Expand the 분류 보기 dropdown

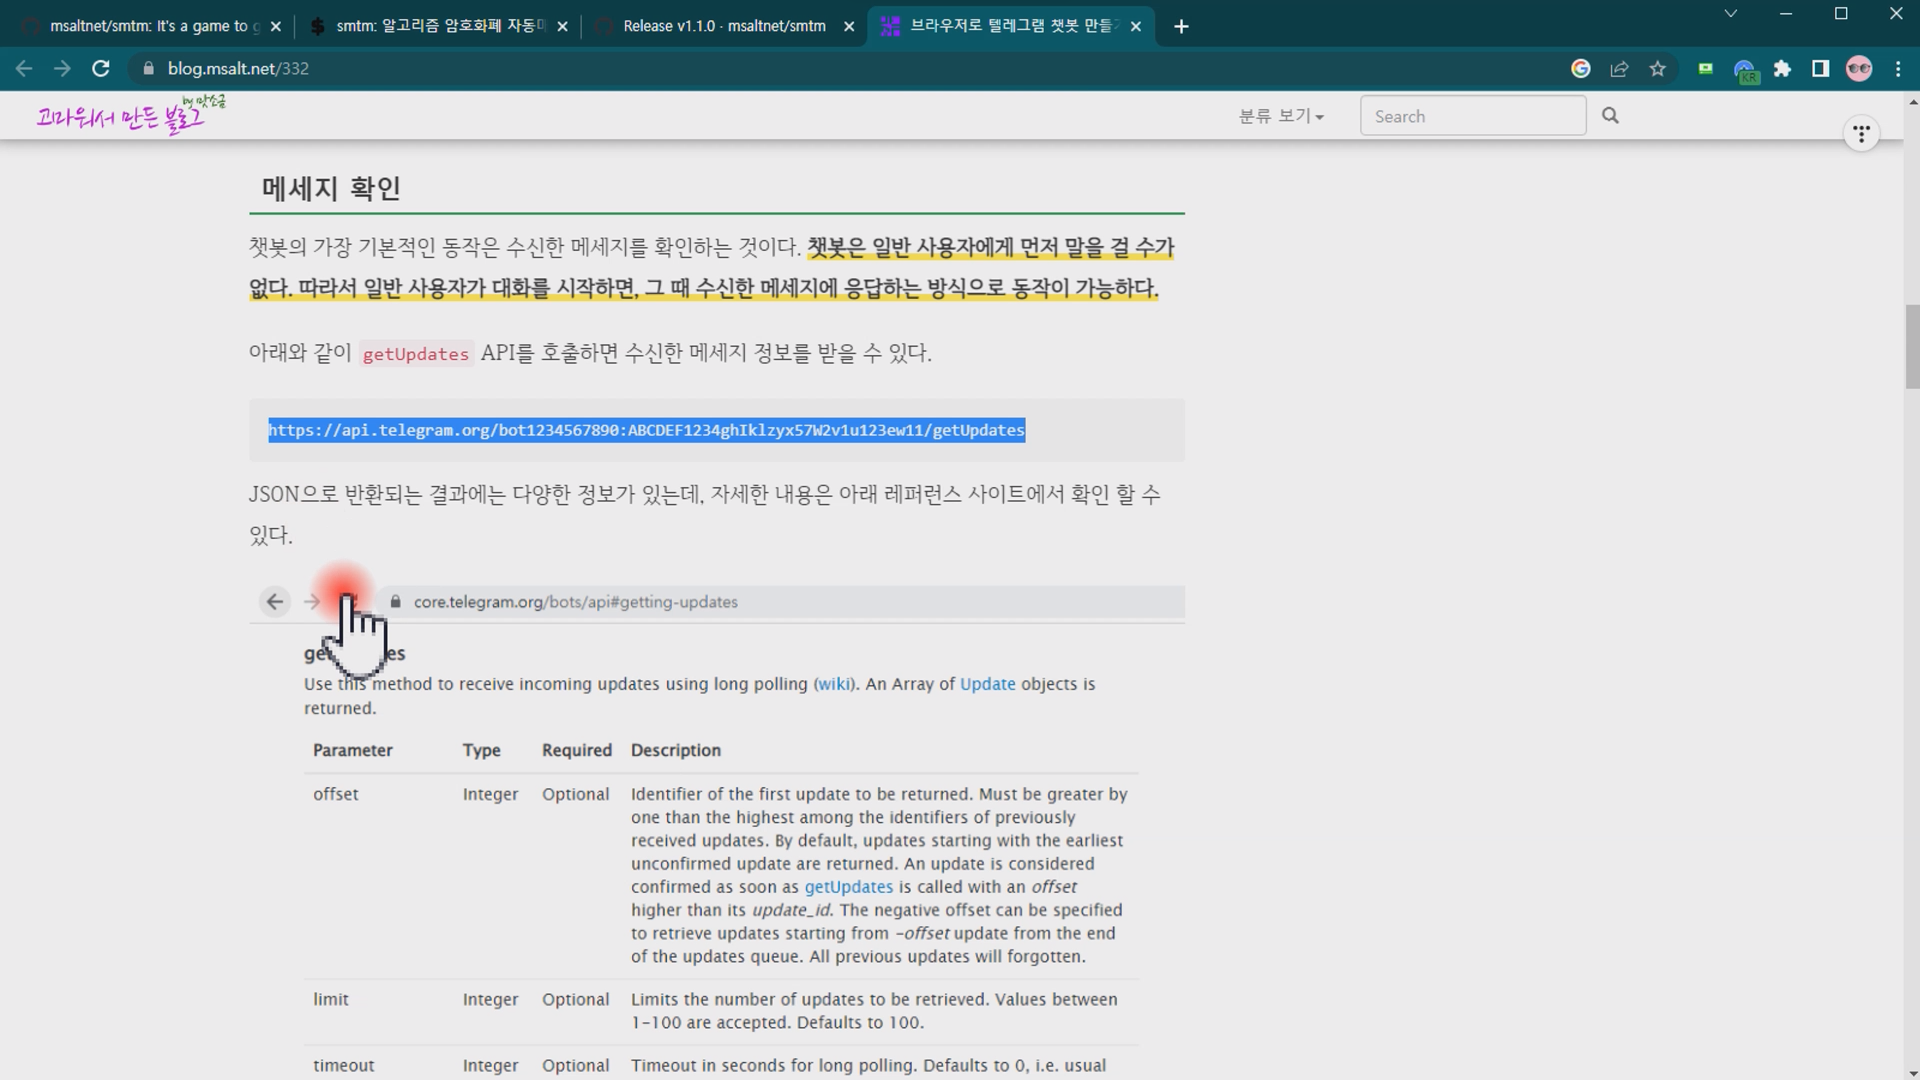1281,116
